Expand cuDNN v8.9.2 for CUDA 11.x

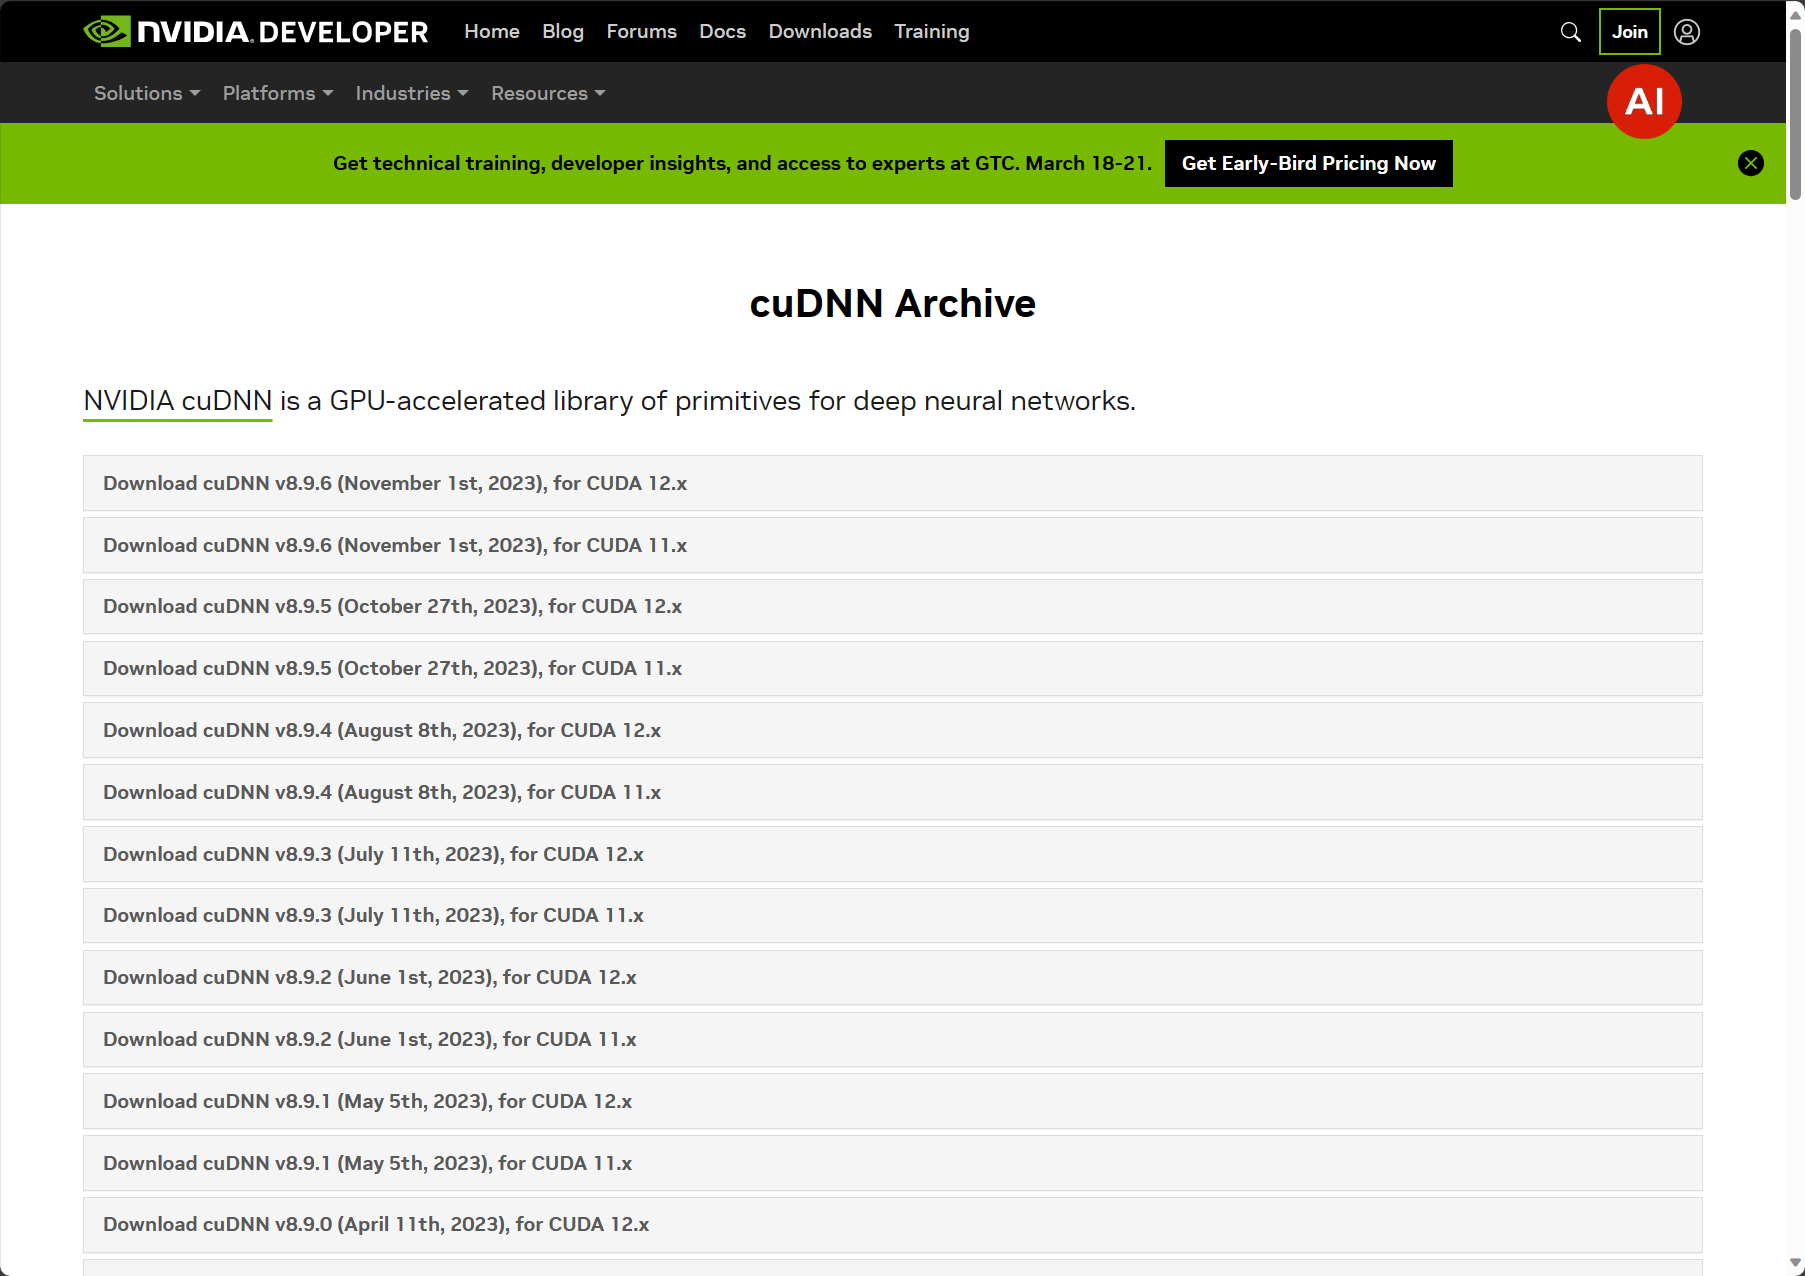click(893, 1039)
